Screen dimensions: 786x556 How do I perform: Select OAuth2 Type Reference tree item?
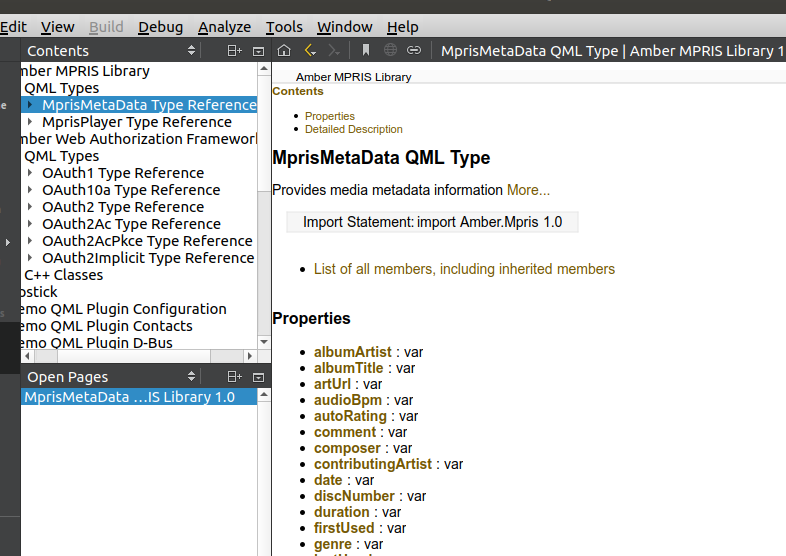point(123,207)
